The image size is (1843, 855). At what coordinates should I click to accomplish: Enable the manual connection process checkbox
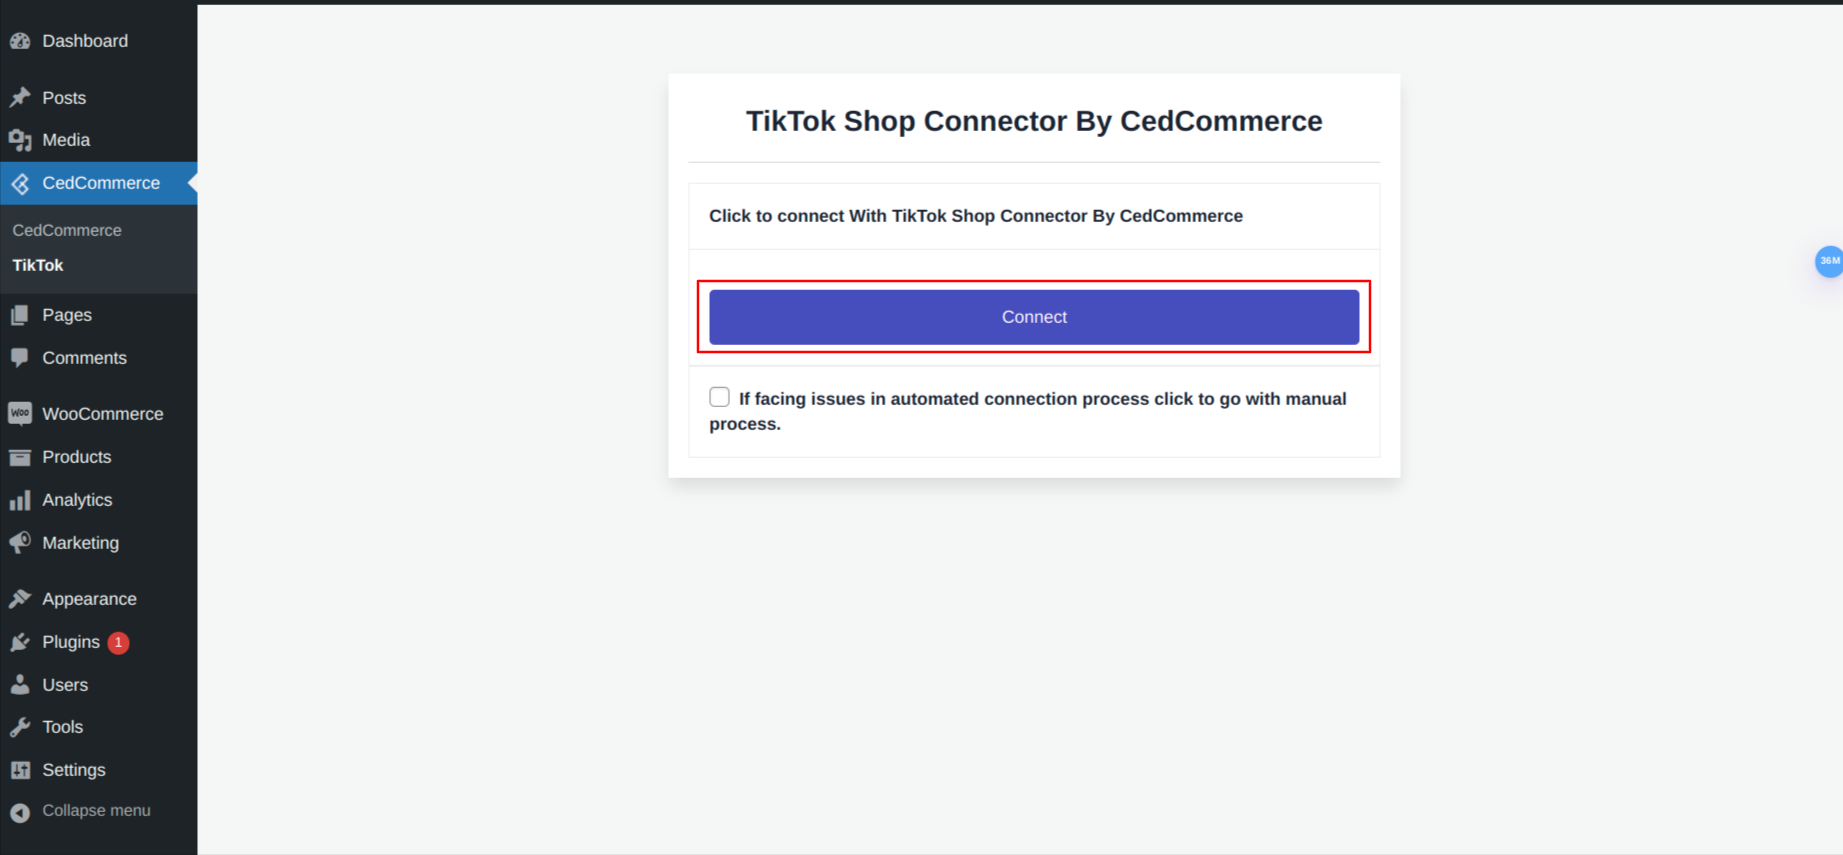pos(719,397)
